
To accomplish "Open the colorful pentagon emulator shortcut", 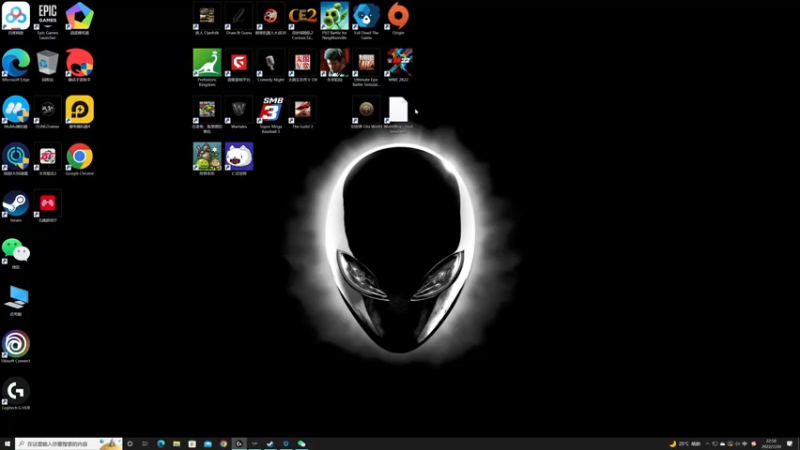I will 80,18.
